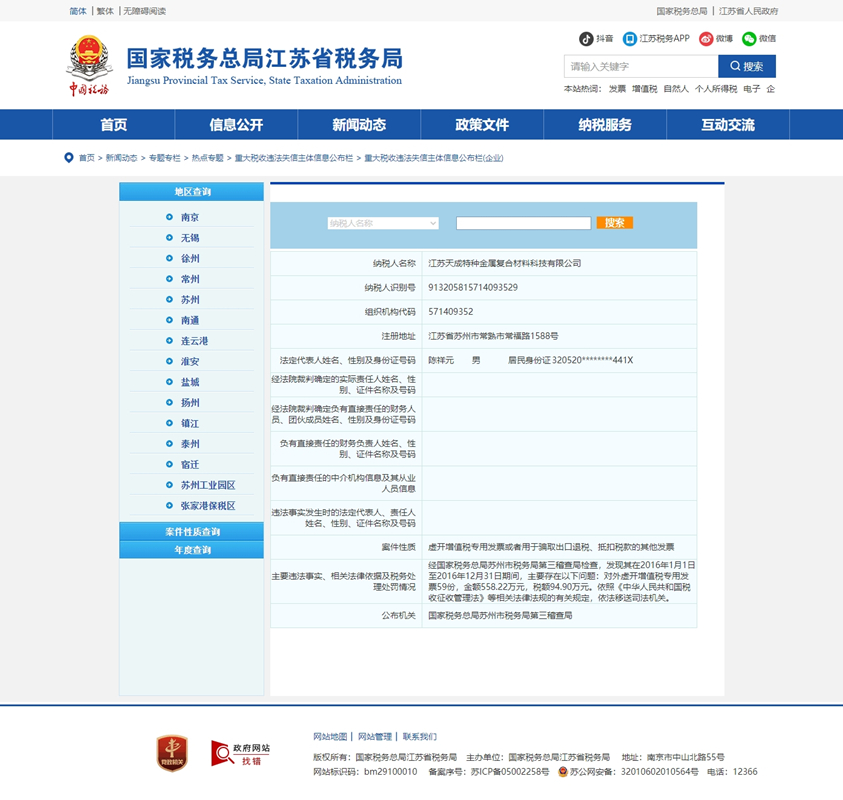The height and width of the screenshot is (800, 843).
Task: Select the 泰州 region
Action: pos(190,444)
